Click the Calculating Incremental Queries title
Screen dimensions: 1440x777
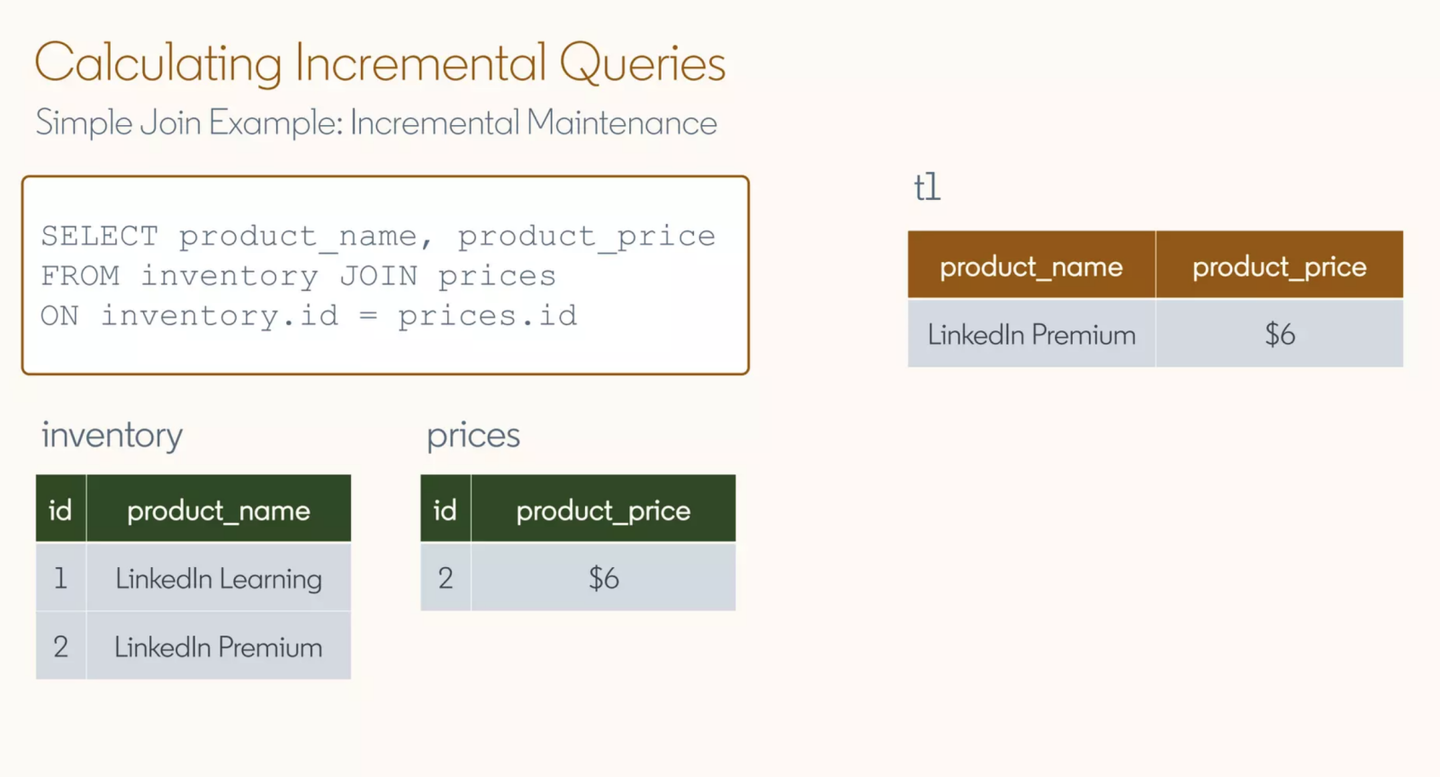(x=380, y=64)
